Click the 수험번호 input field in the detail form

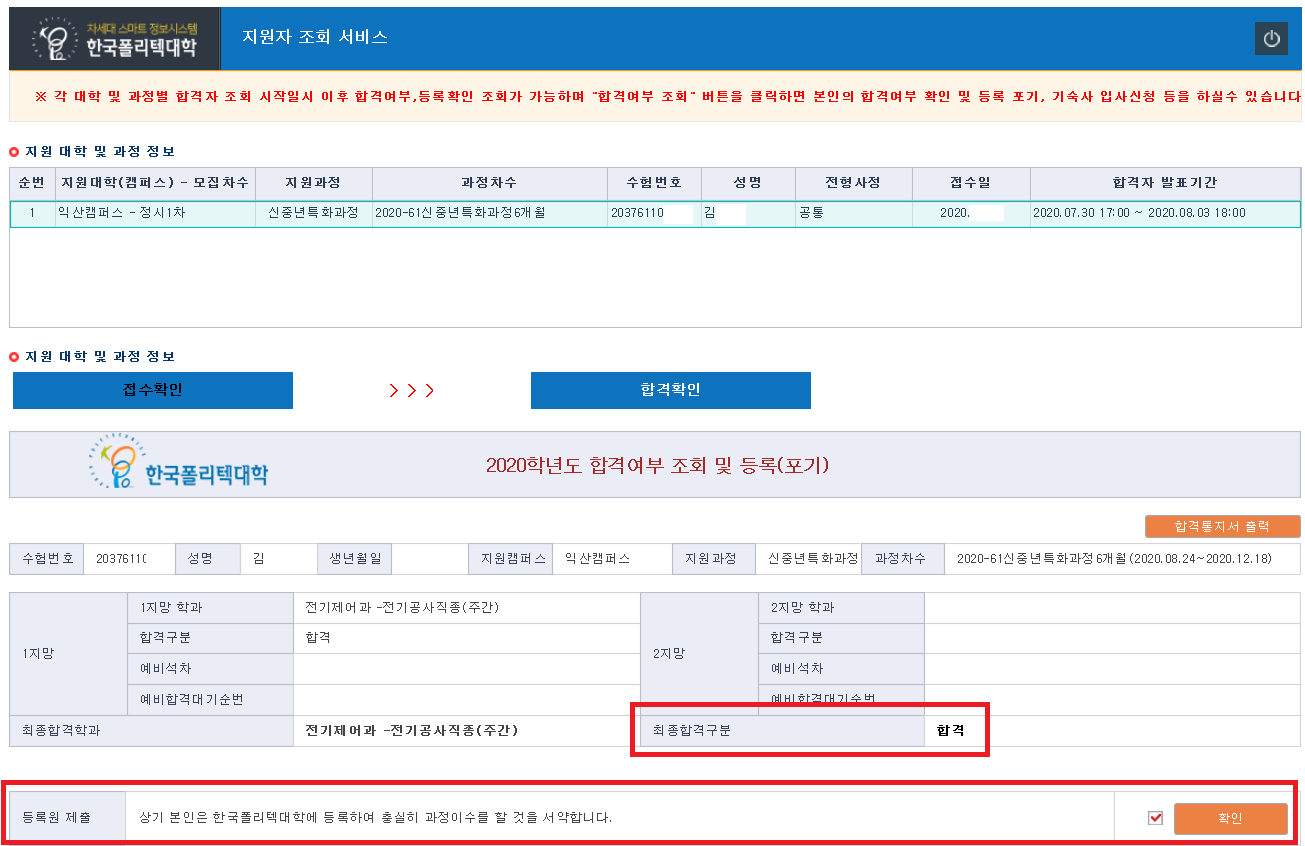click(x=129, y=559)
